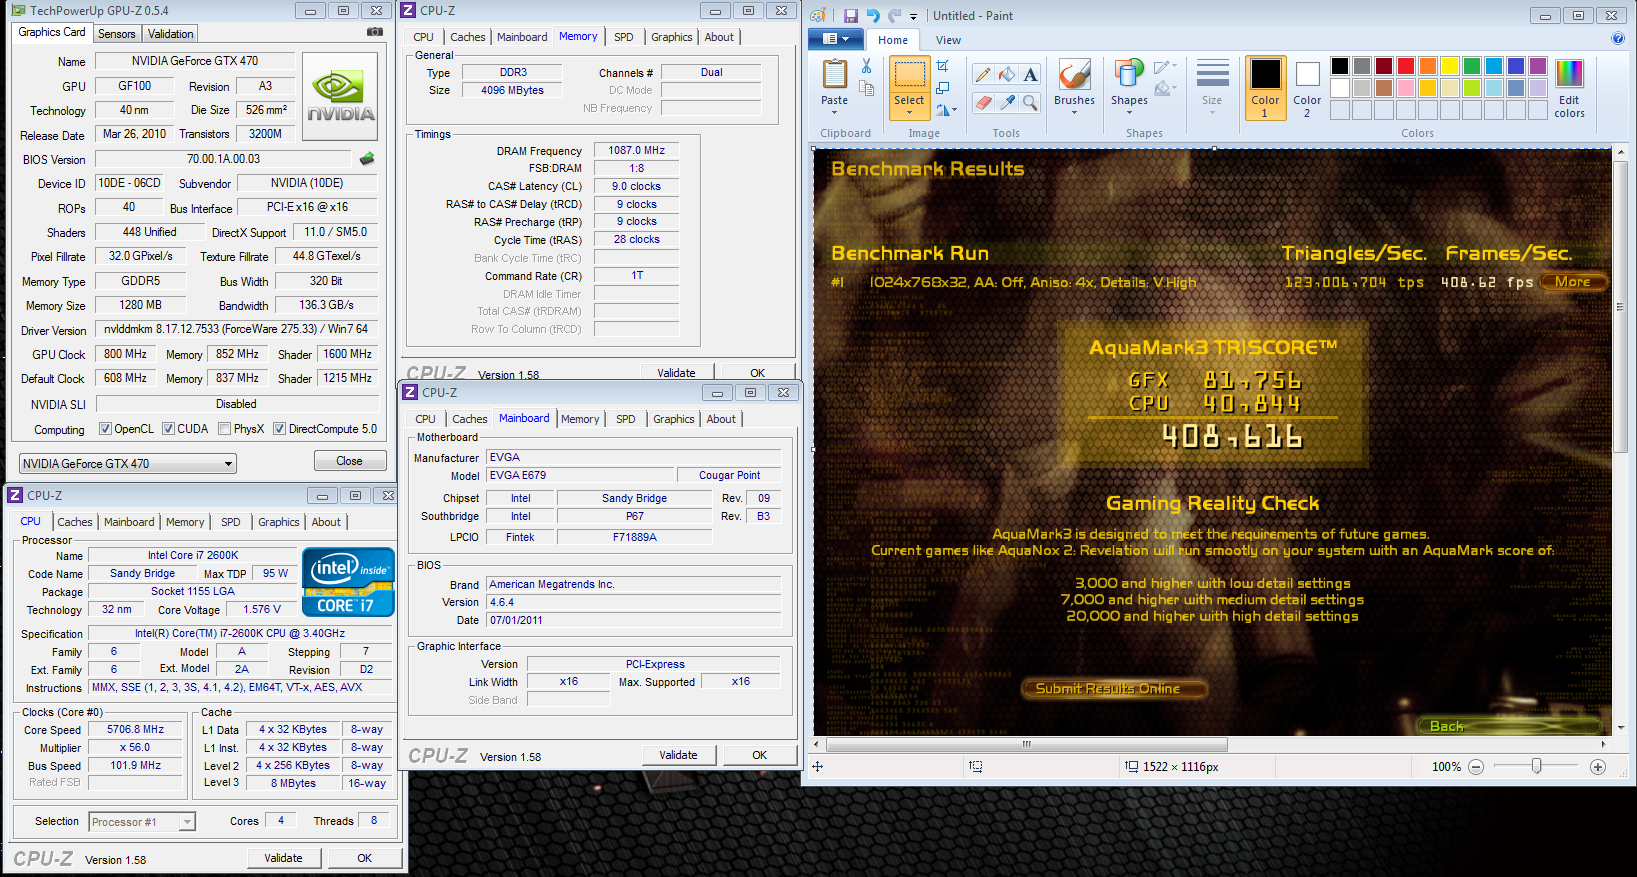This screenshot has height=877, width=1637.
Task: Click the zoom out minus in Paint's status bar
Action: [1475, 767]
